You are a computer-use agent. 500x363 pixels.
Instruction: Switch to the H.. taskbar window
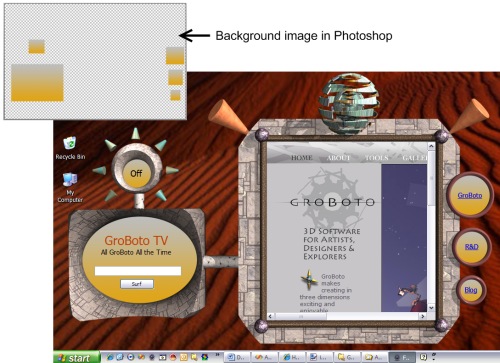(292, 358)
